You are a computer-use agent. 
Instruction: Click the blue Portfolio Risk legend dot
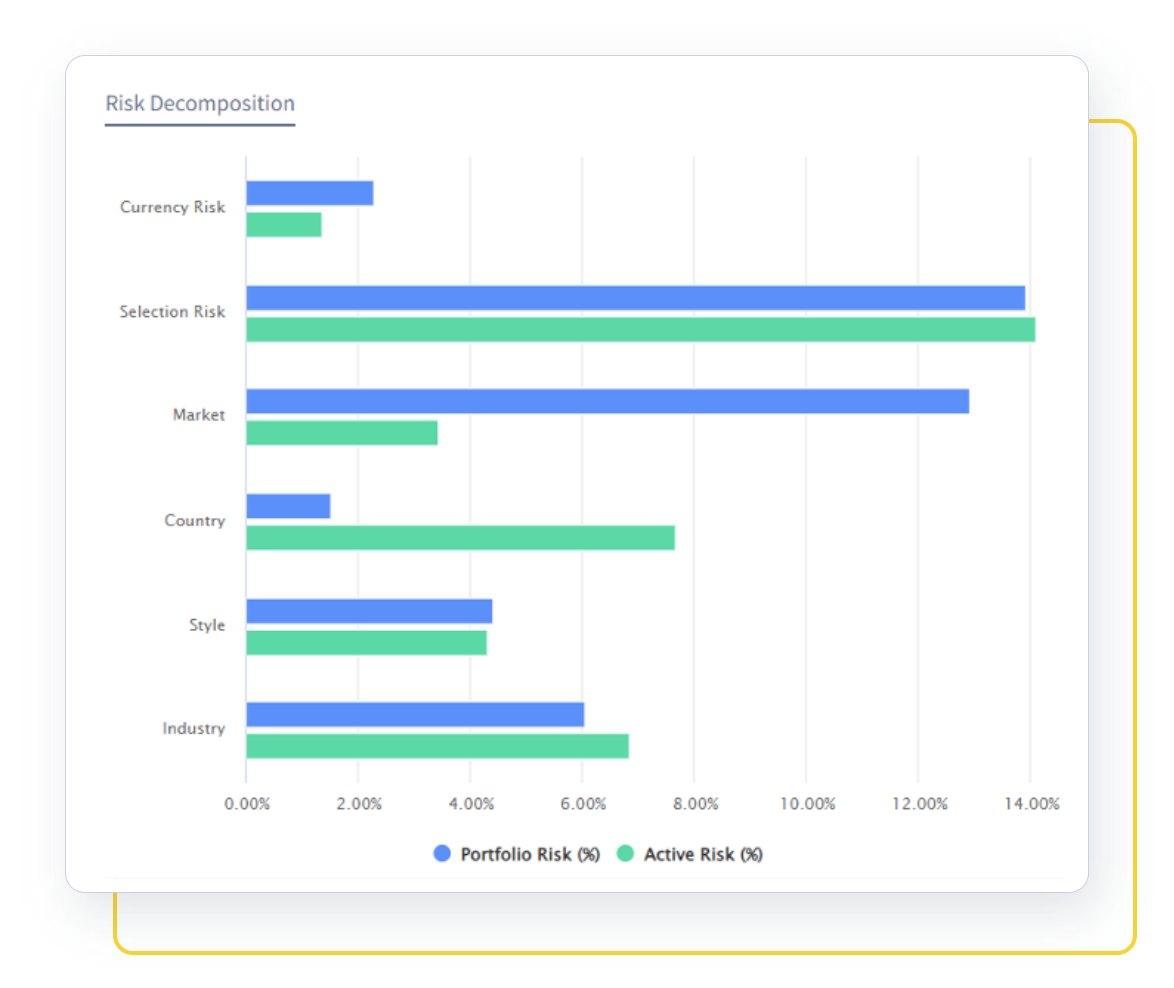click(441, 854)
